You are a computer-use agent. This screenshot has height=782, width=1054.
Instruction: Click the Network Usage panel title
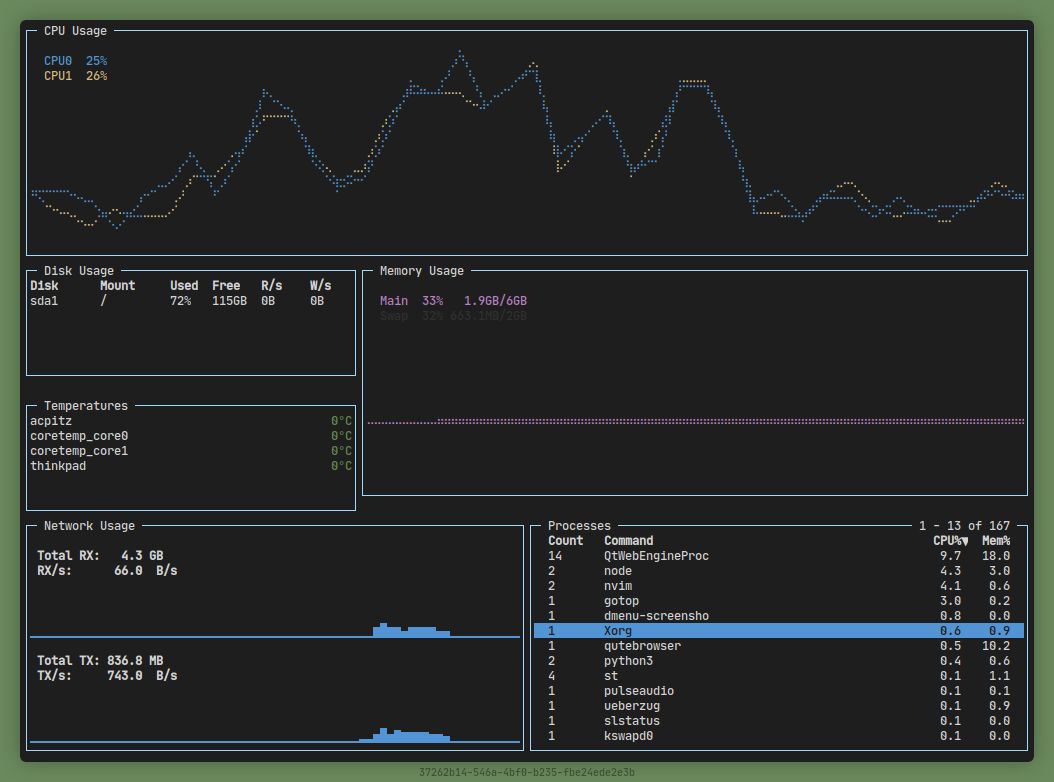(x=89, y=526)
